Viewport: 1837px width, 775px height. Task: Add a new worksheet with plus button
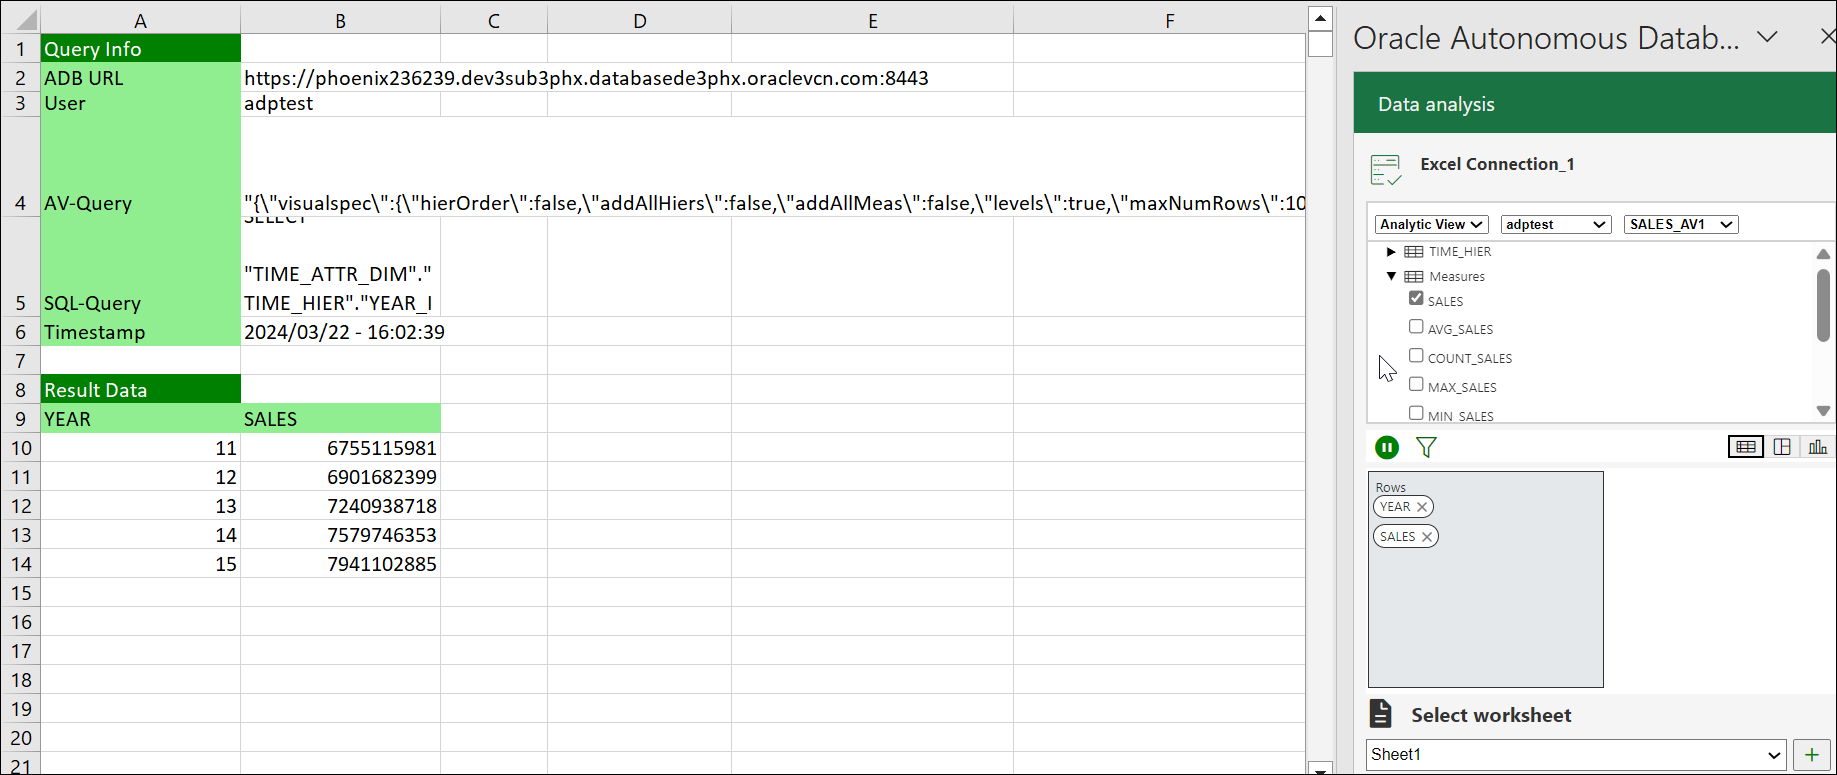pos(1811,755)
